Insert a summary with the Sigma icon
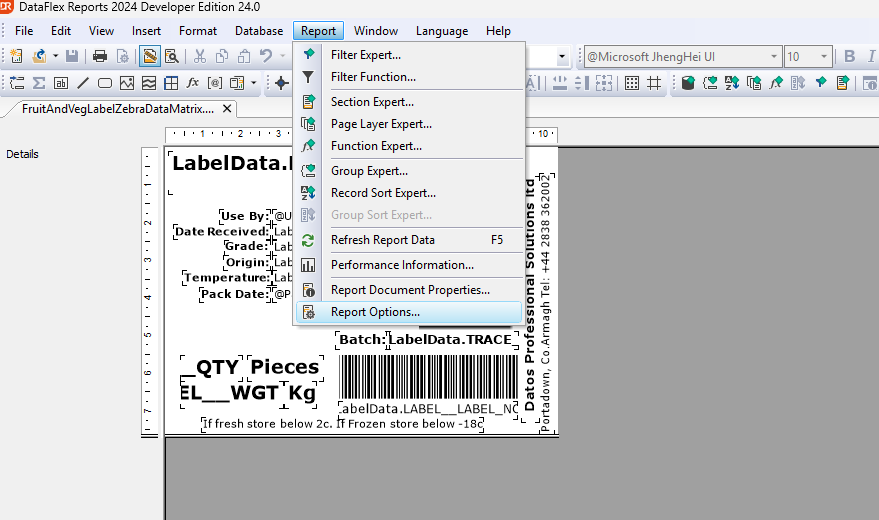 pyautogui.click(x=39, y=82)
